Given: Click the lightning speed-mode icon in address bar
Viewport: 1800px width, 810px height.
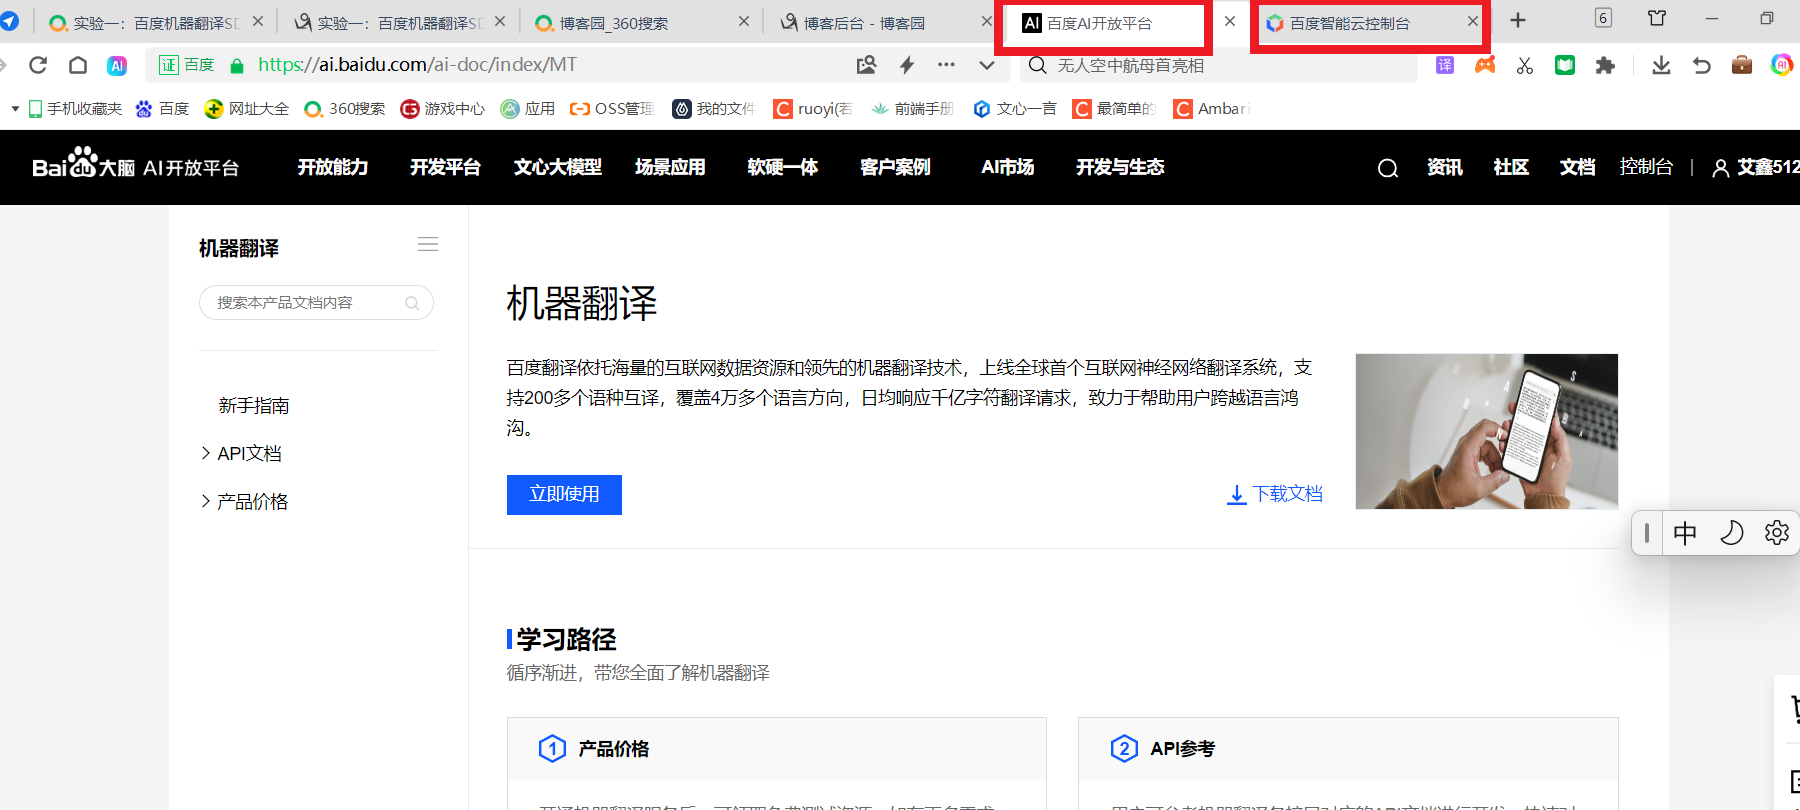Looking at the screenshot, I should click(x=907, y=65).
